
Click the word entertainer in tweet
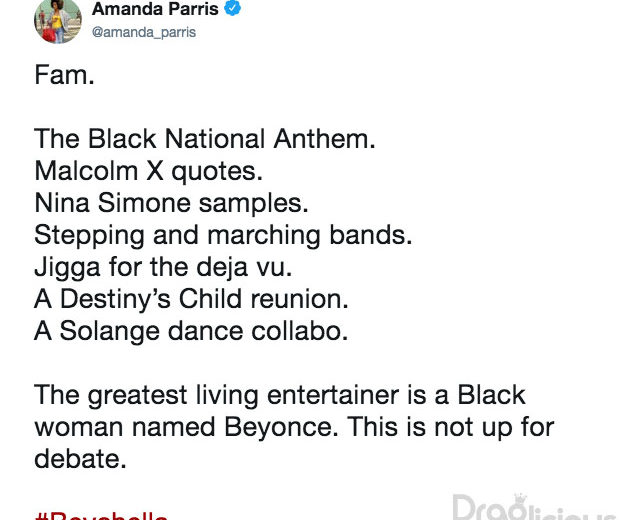333,395
